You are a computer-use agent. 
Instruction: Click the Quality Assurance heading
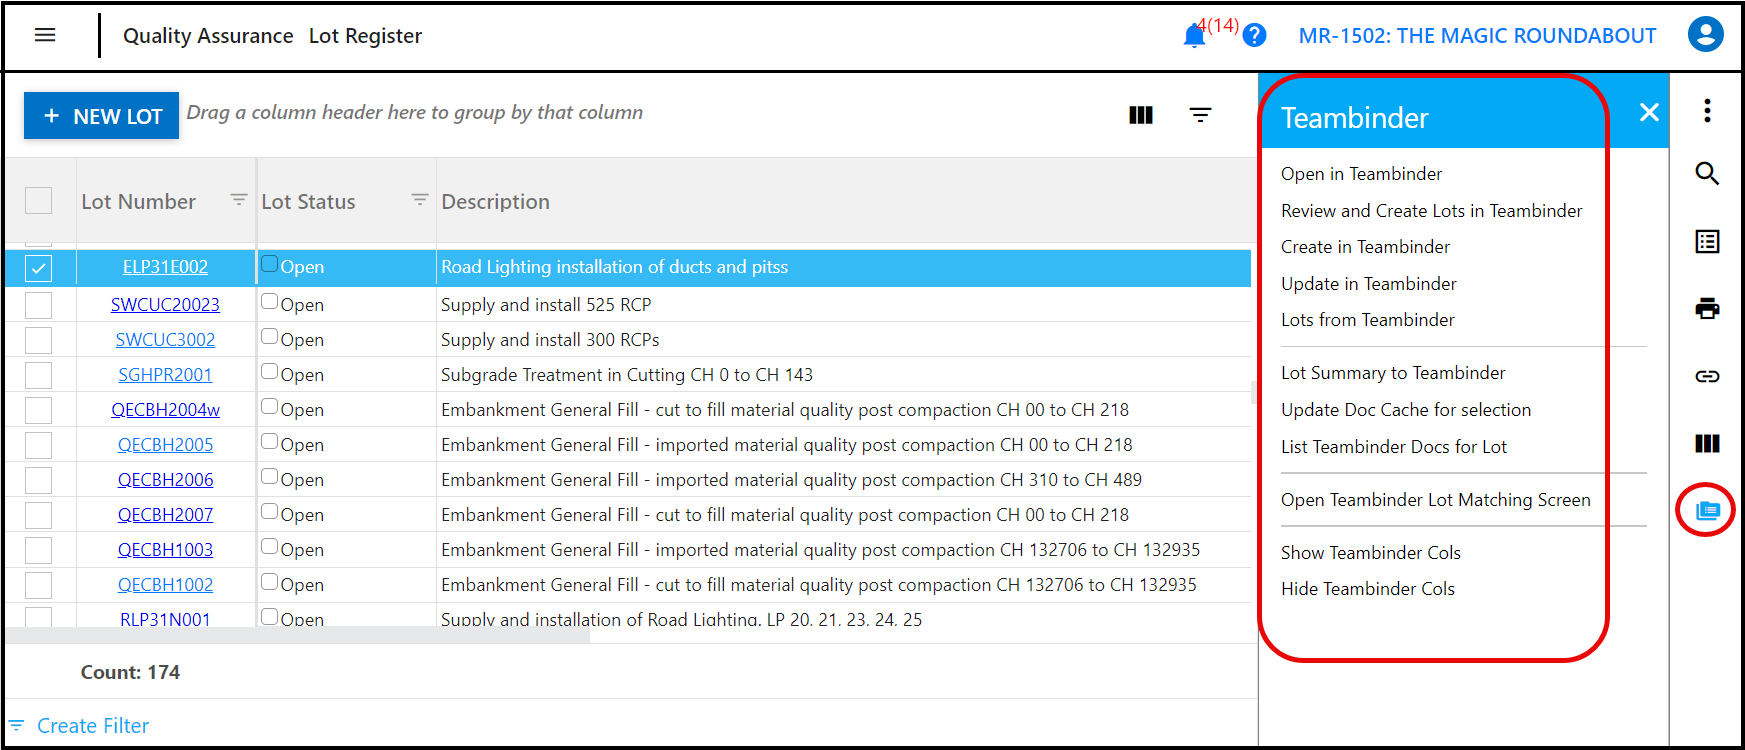[208, 36]
